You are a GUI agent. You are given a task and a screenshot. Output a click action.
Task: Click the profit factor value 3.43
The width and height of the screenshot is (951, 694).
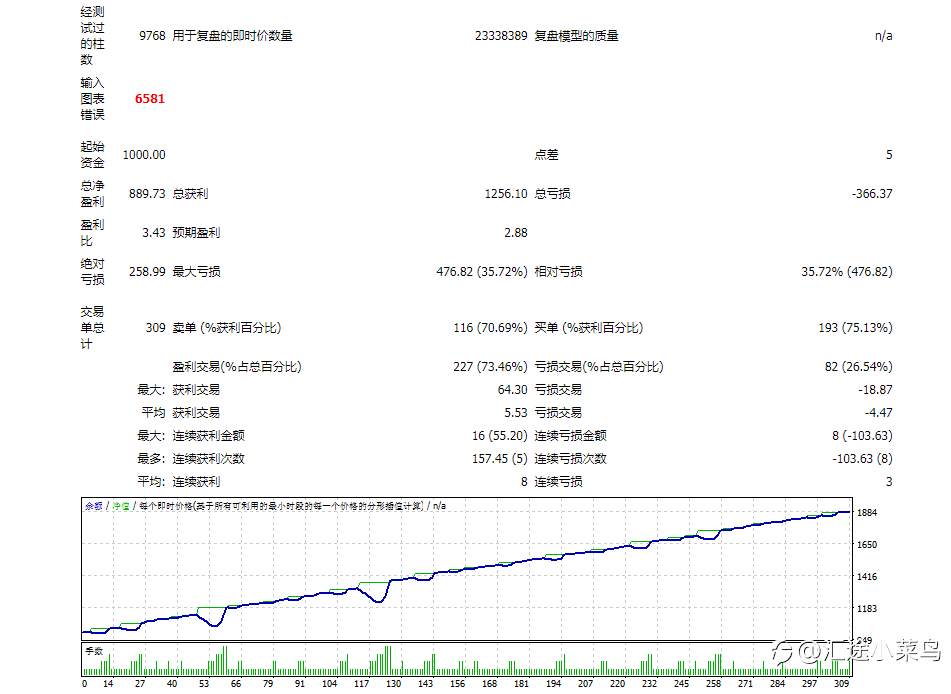[x=153, y=232]
